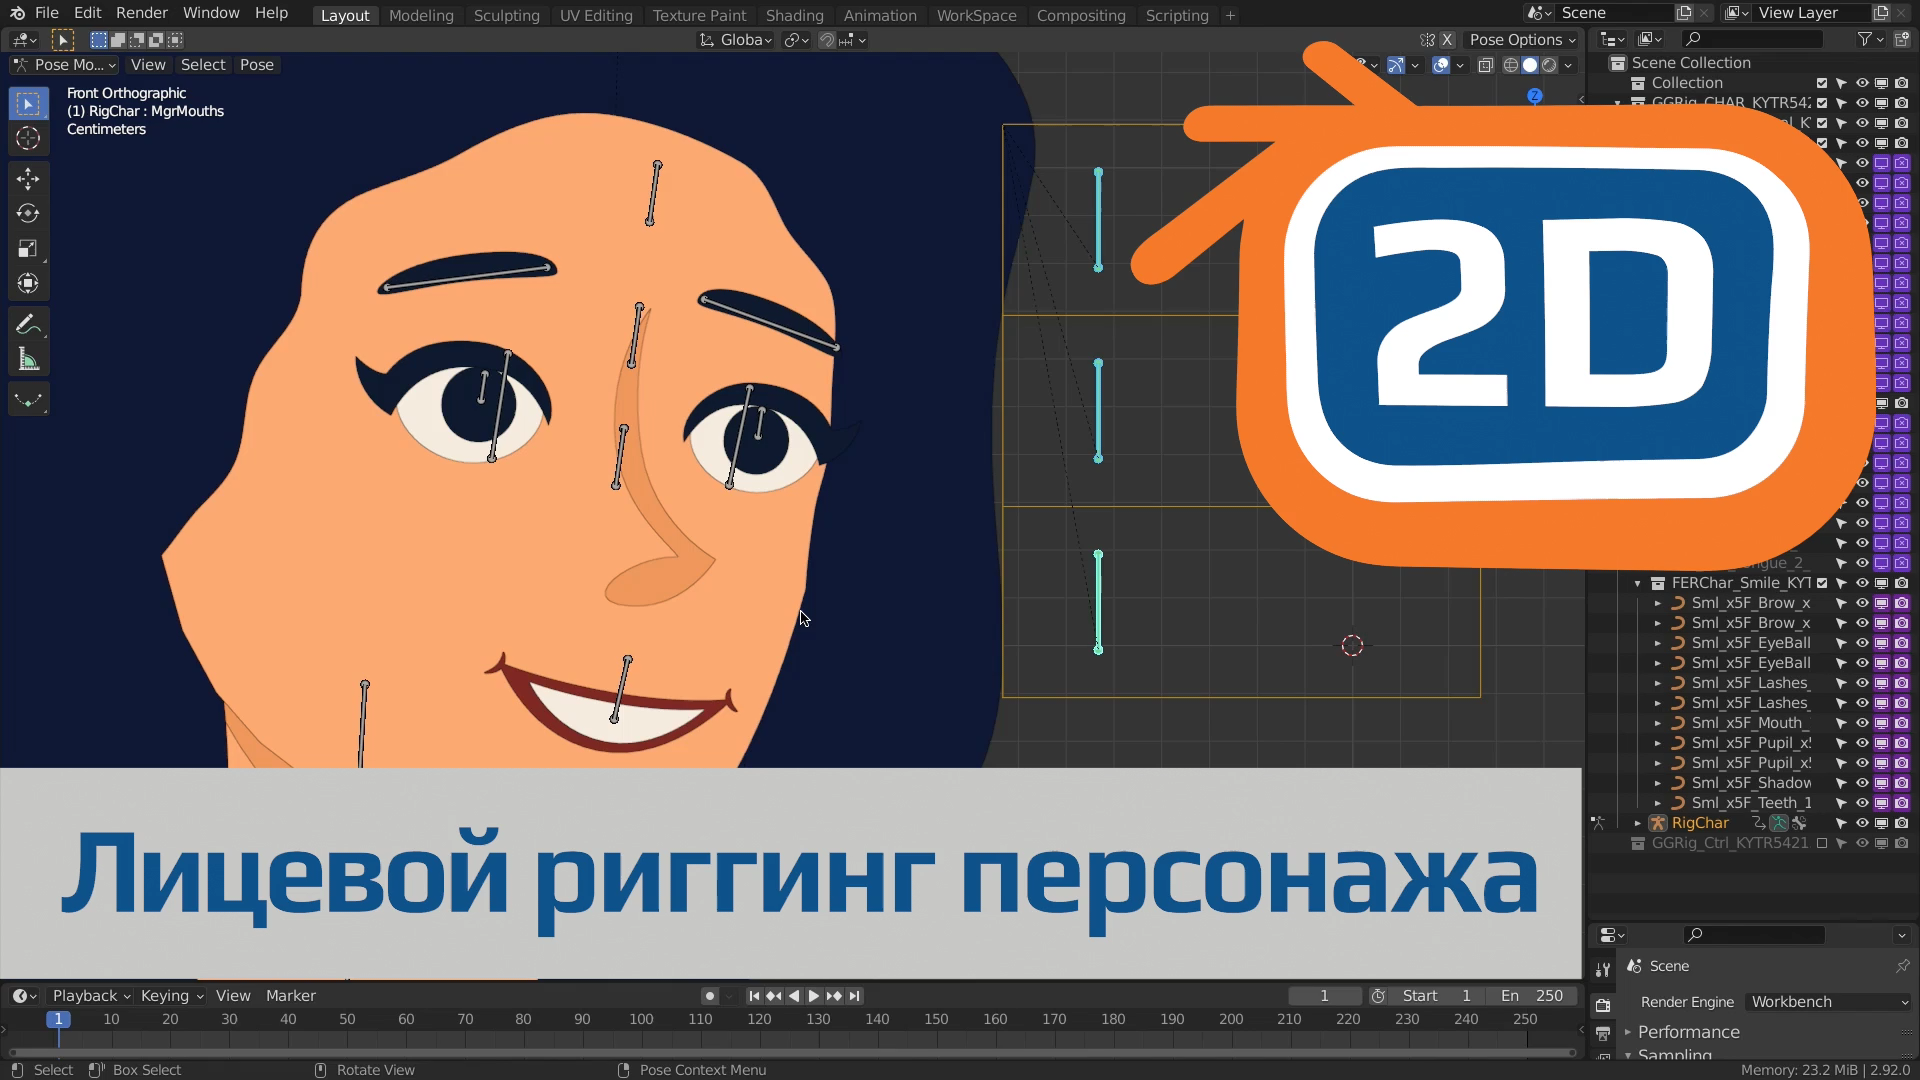Viewport: 1920px width, 1080px height.
Task: Open the Pose Mode dropdown
Action: 63,64
